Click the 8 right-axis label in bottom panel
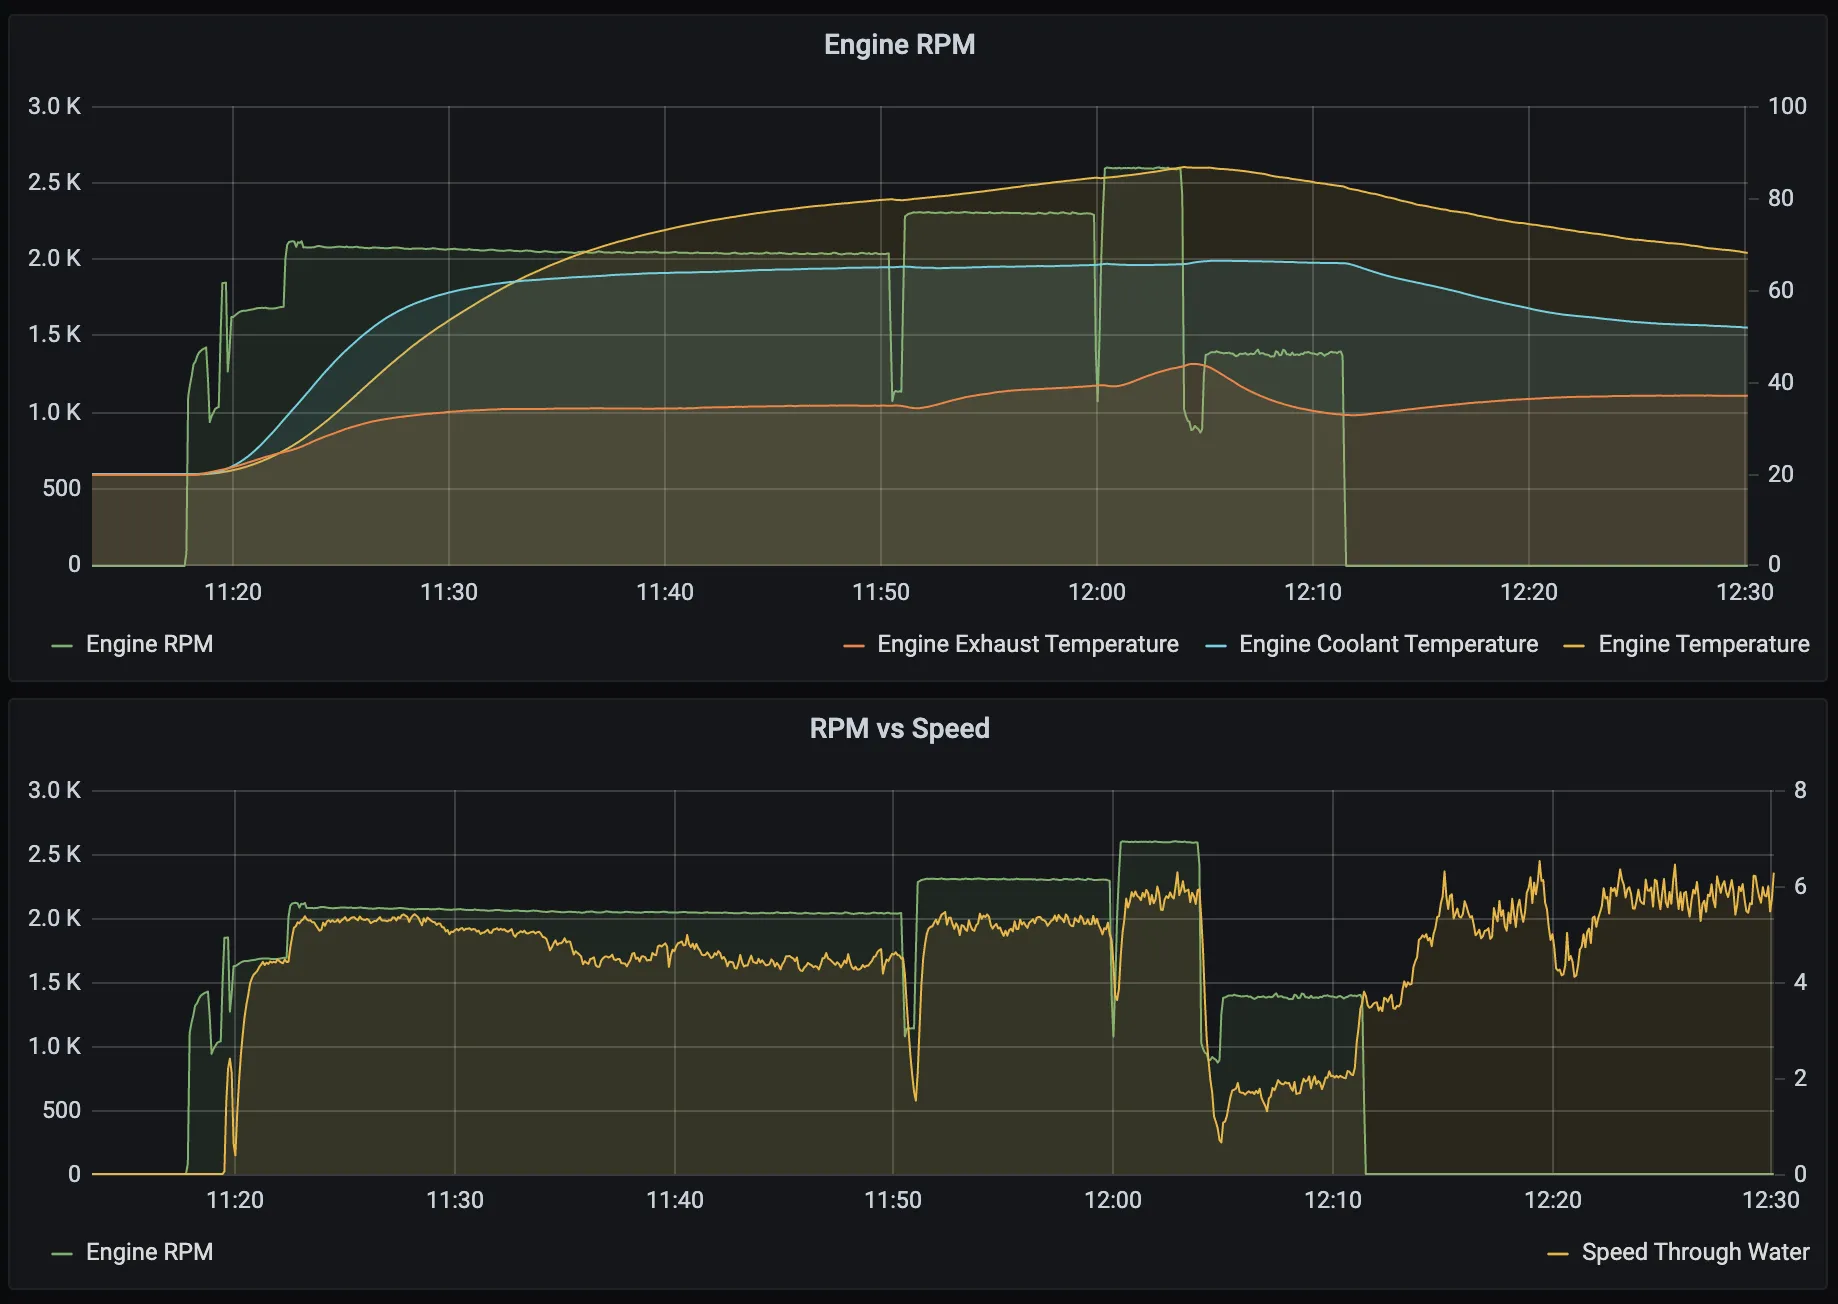This screenshot has width=1838, height=1304. (x=1800, y=790)
